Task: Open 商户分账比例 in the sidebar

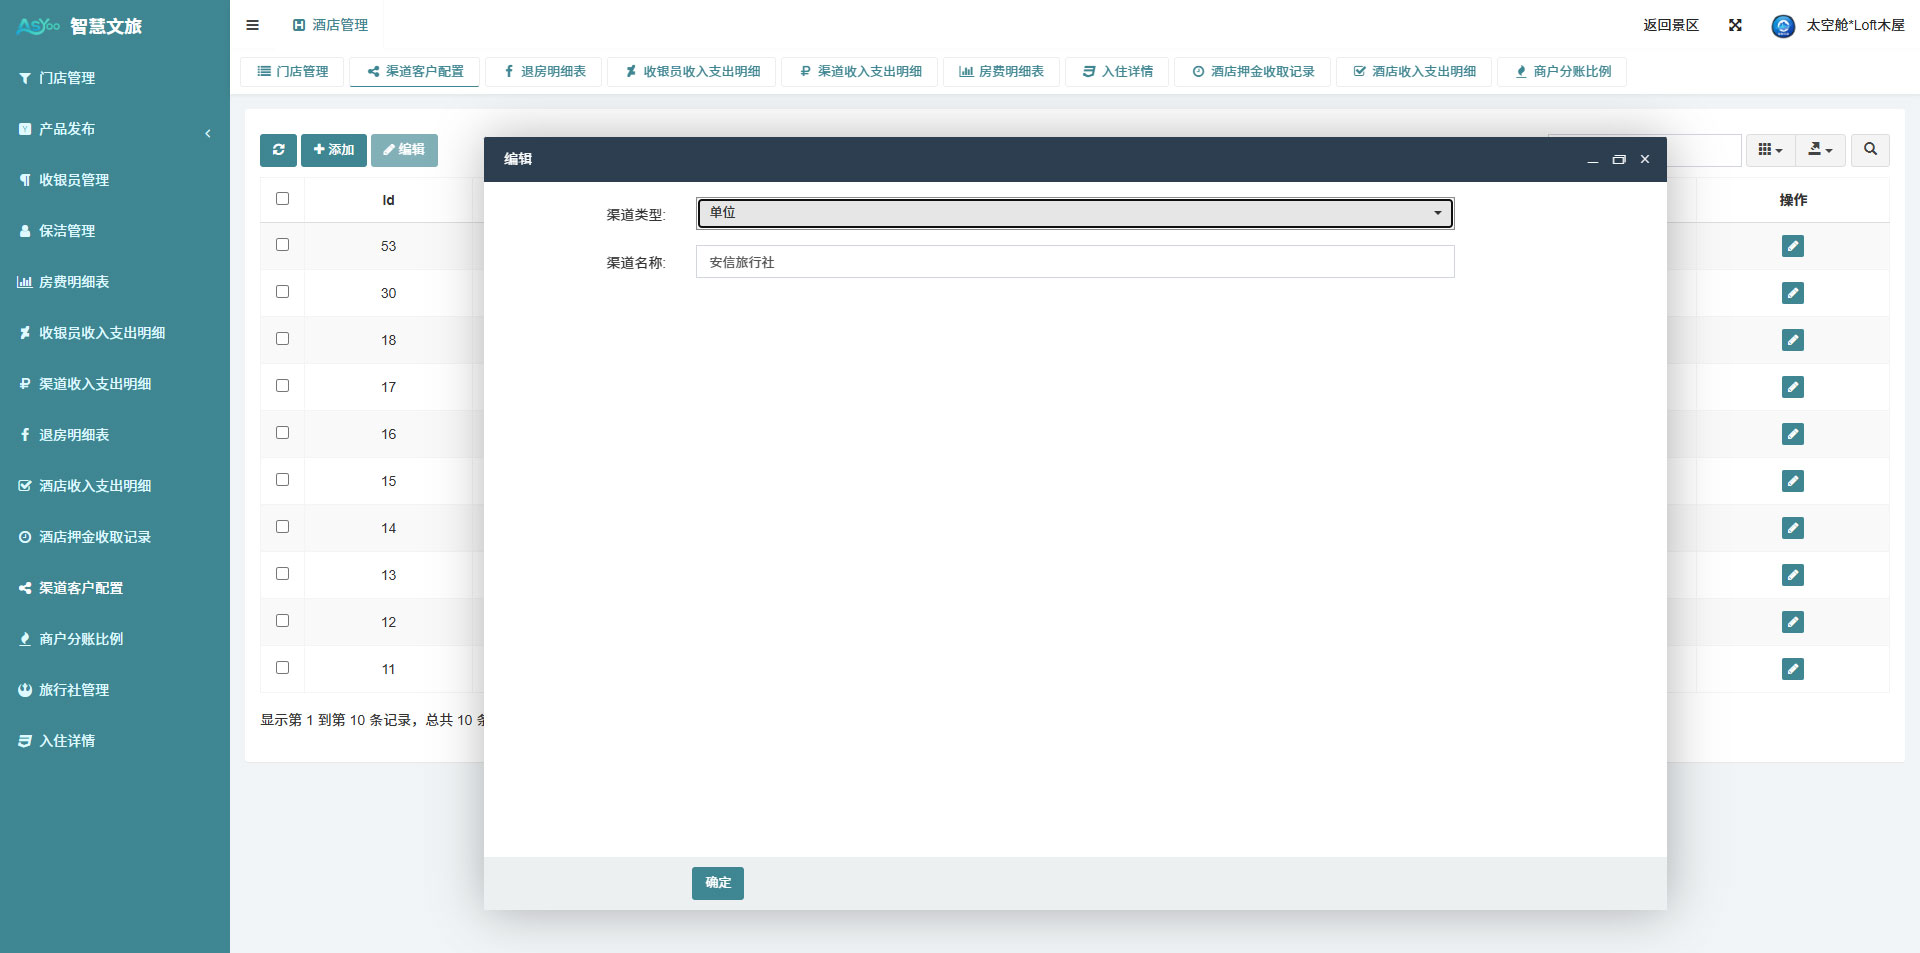Action: click(x=115, y=639)
